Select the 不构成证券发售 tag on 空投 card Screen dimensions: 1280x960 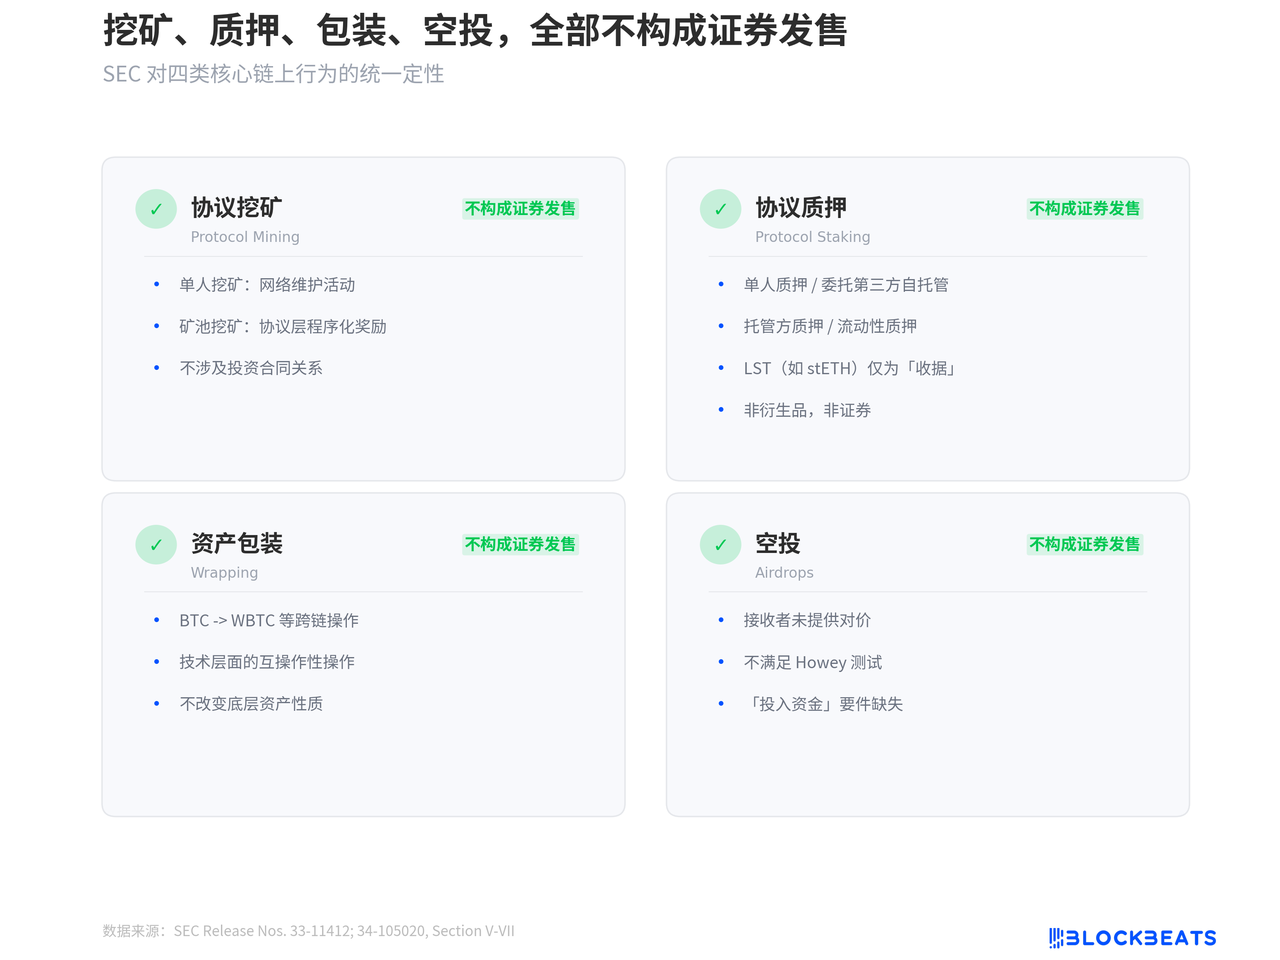coord(1084,545)
